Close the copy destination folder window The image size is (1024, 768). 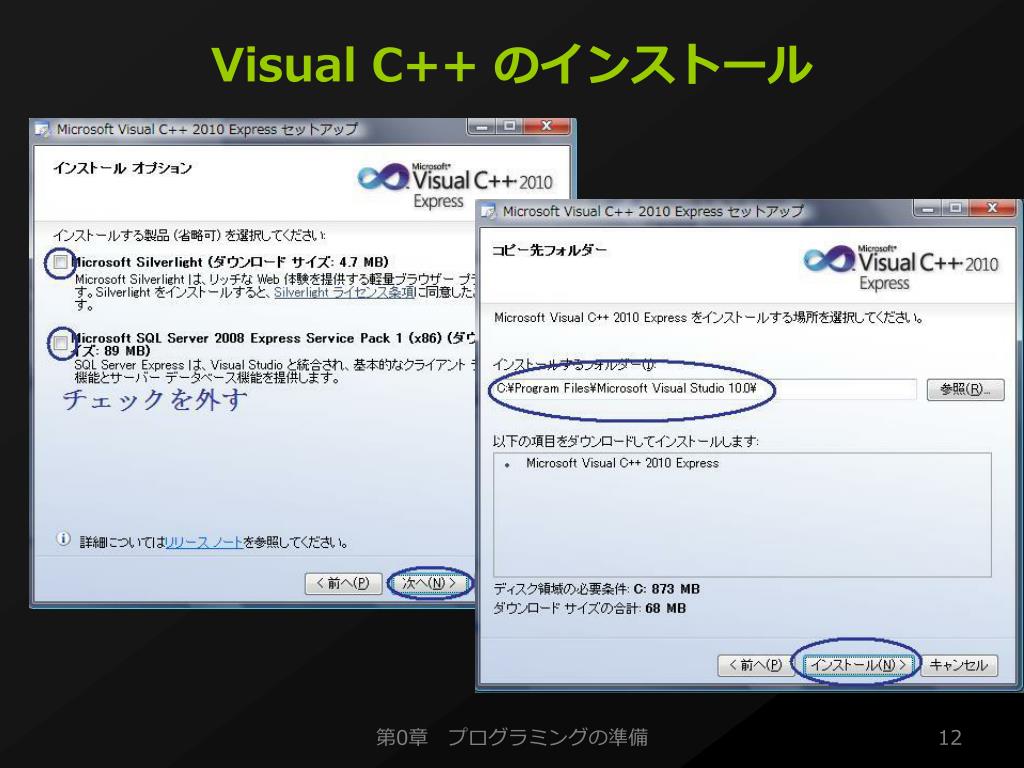(993, 208)
